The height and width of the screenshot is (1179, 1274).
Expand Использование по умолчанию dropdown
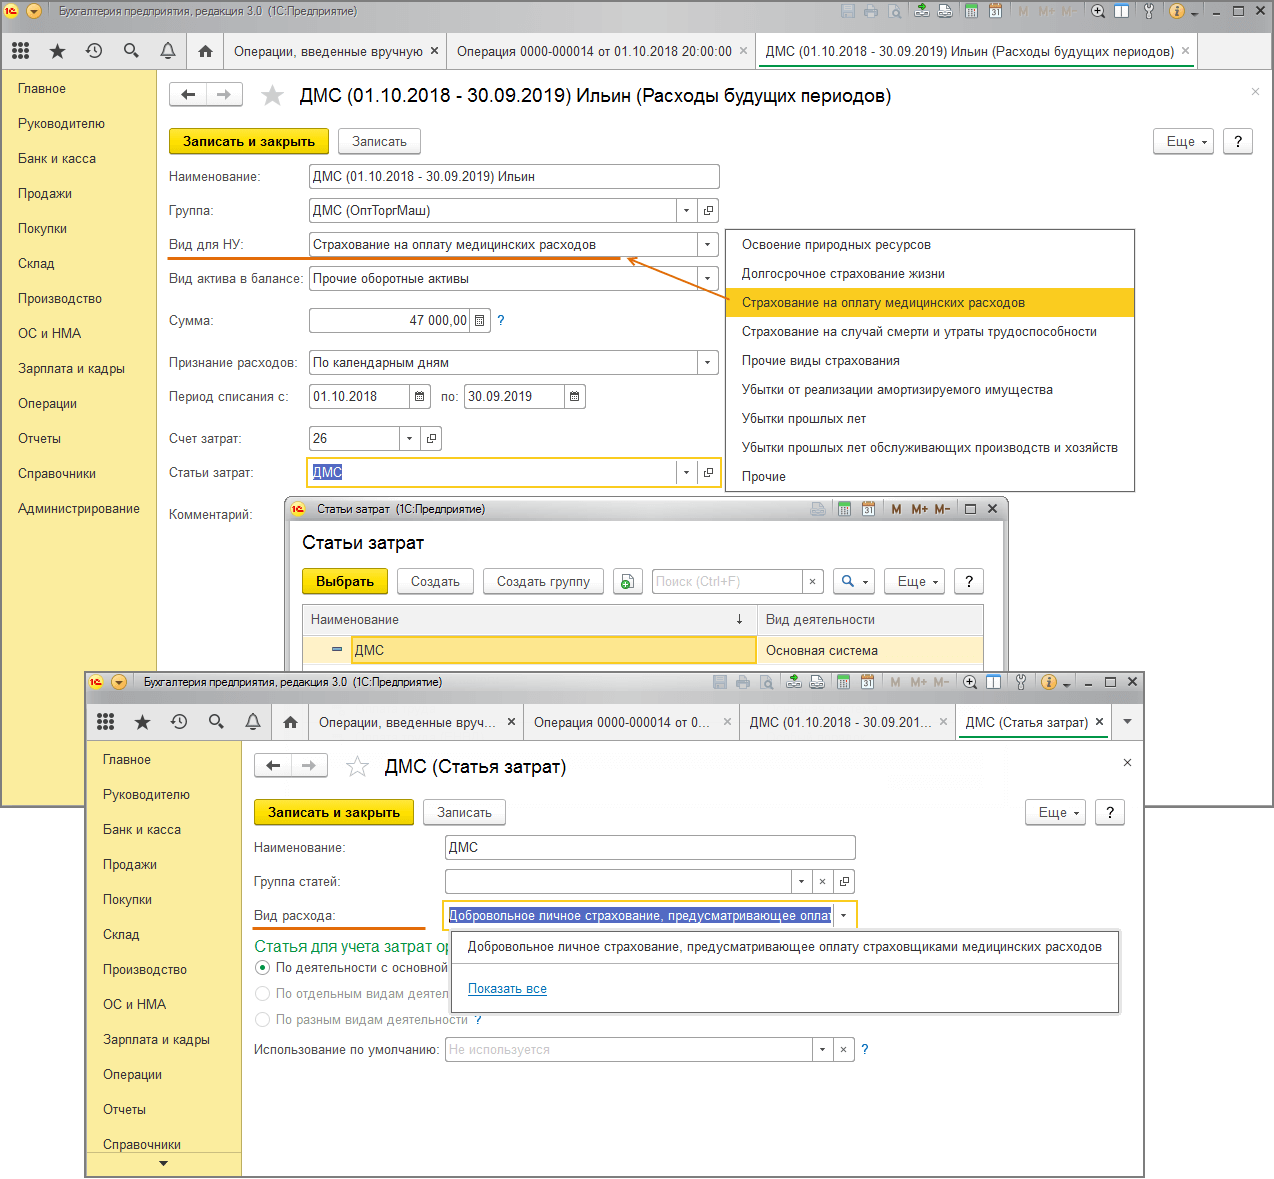(x=822, y=1050)
